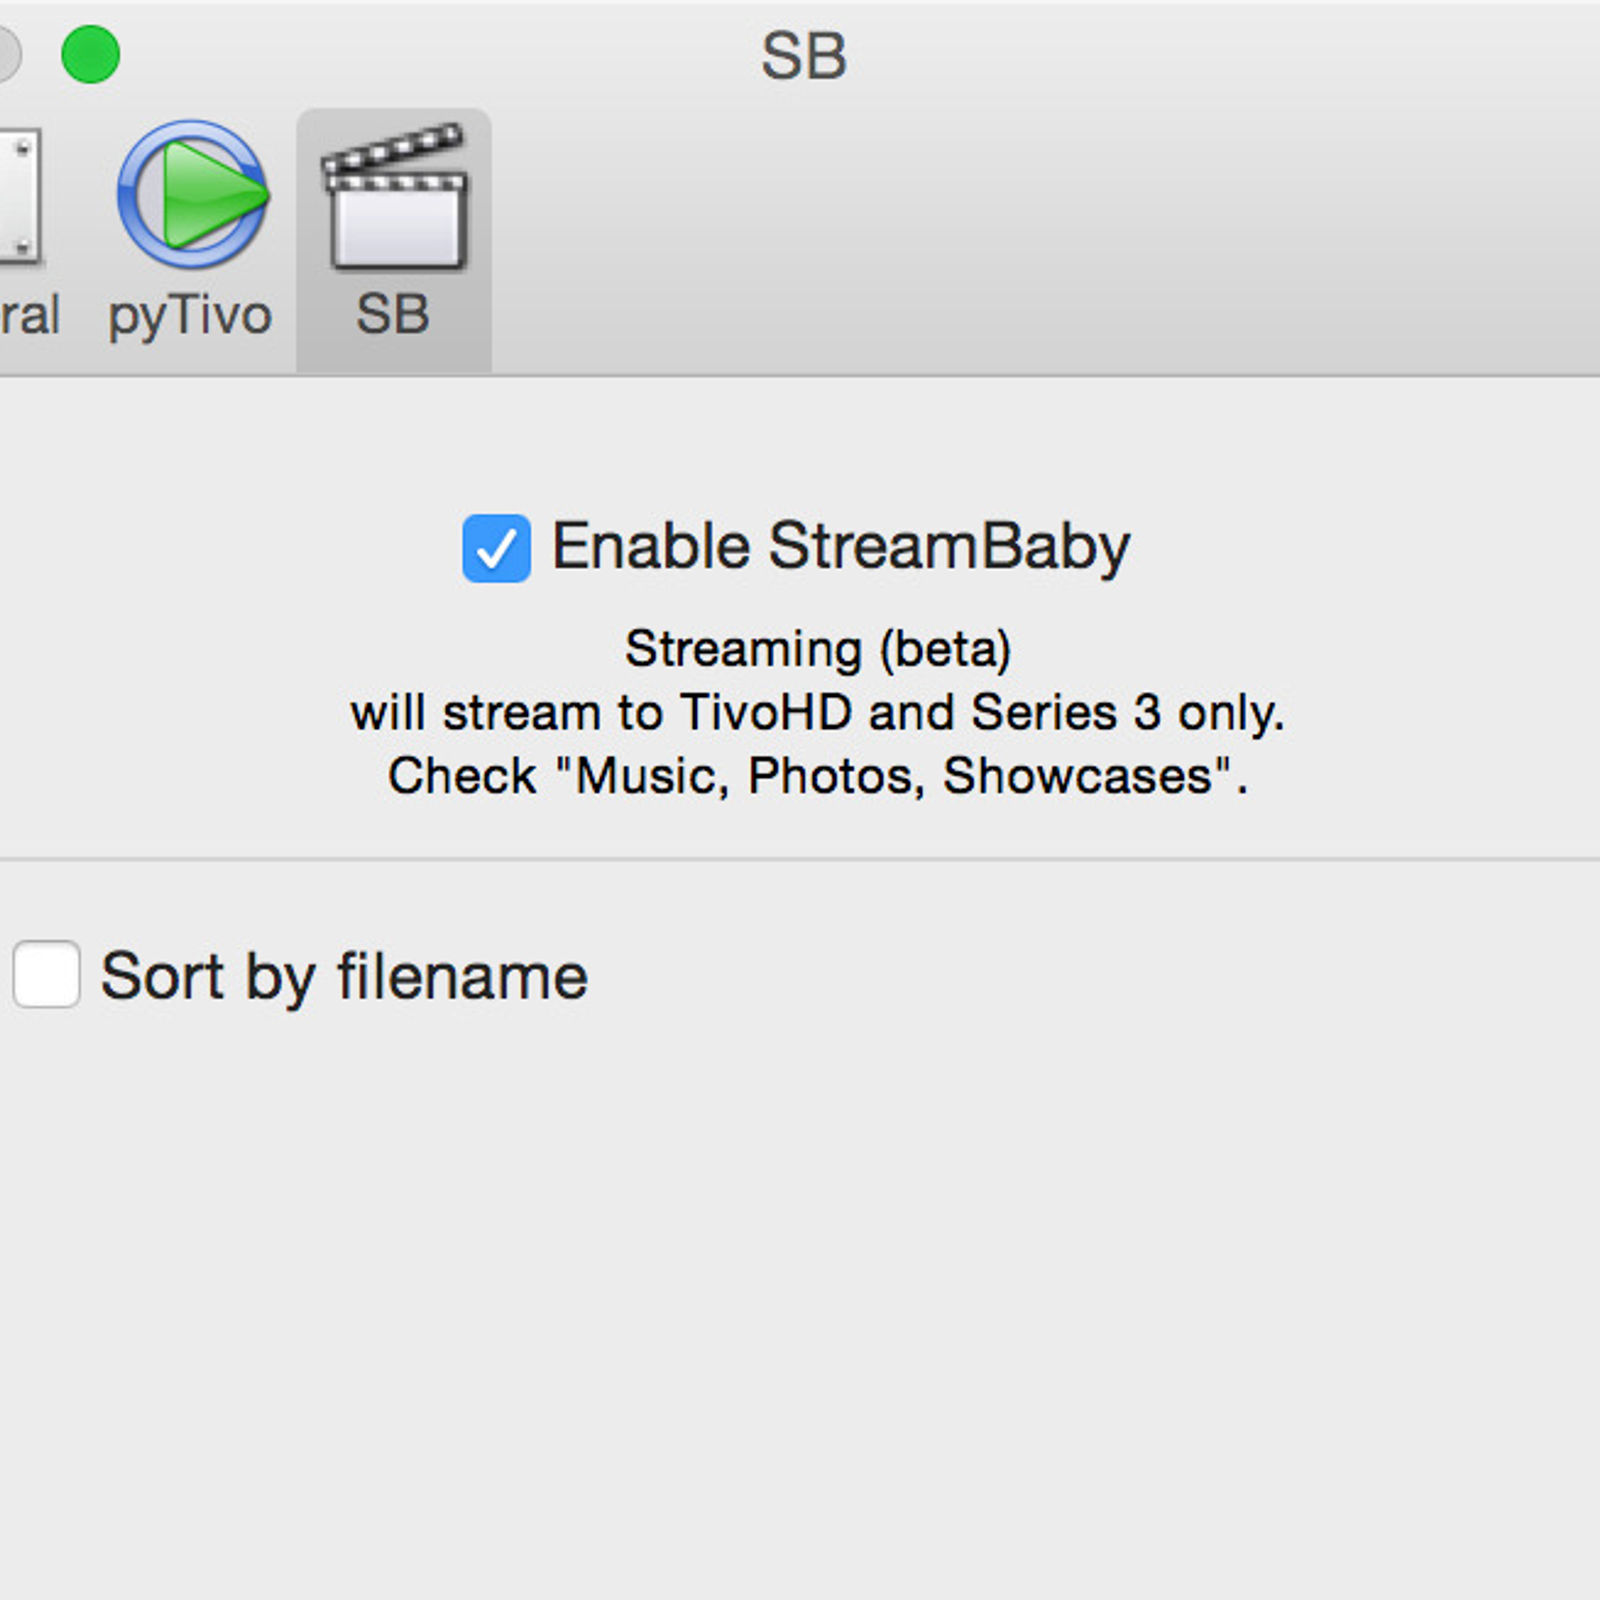
Task: Click the gray minimize window button
Action: point(8,55)
